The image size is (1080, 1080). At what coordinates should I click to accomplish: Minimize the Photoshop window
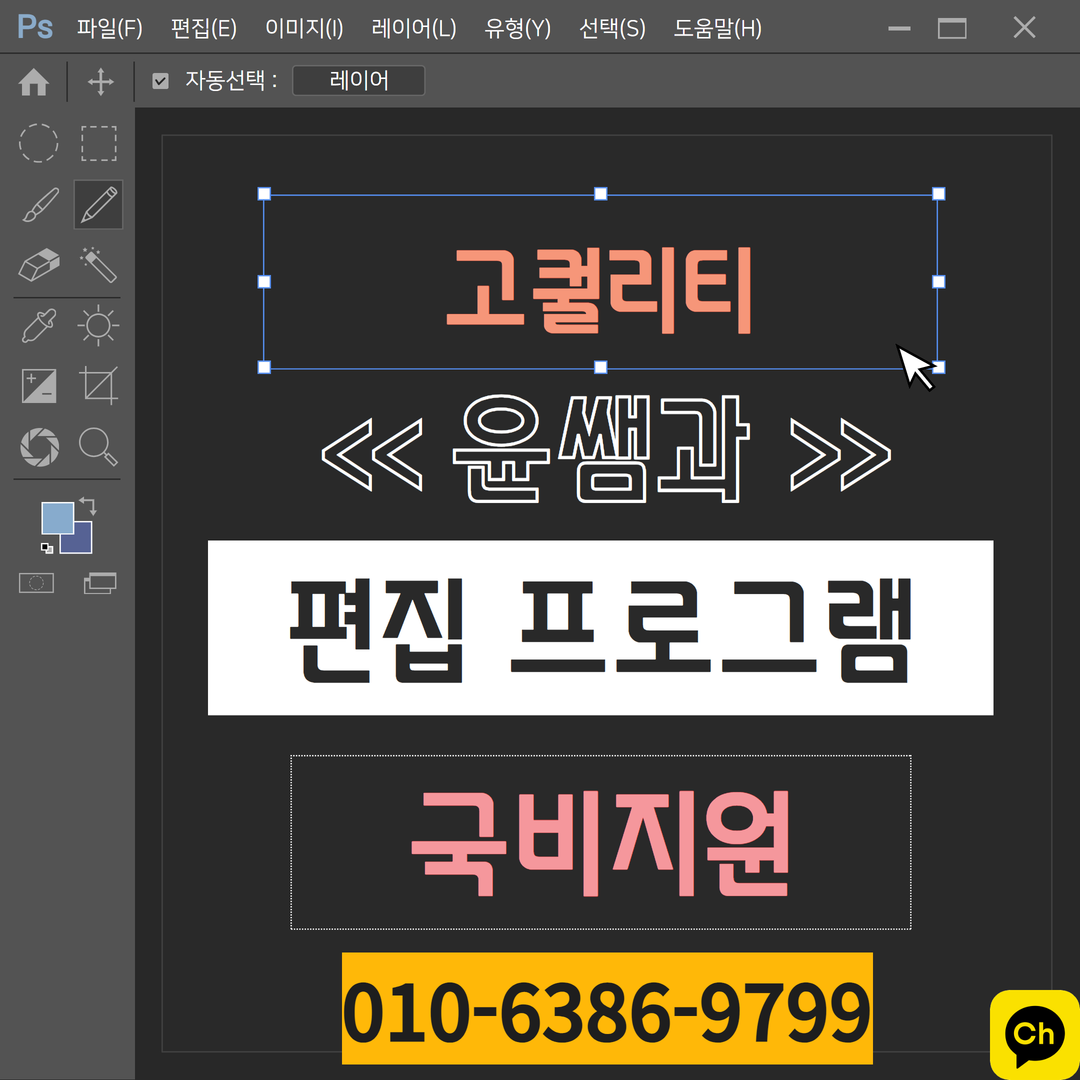click(900, 28)
